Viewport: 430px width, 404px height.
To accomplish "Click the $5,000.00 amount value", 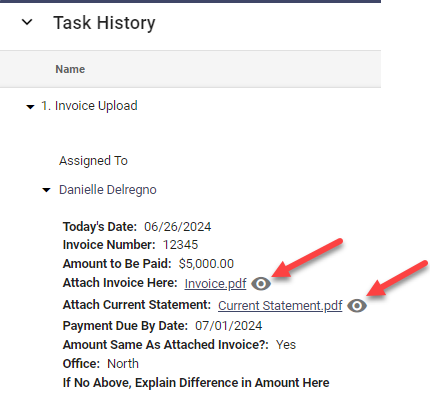I will (x=206, y=264).
